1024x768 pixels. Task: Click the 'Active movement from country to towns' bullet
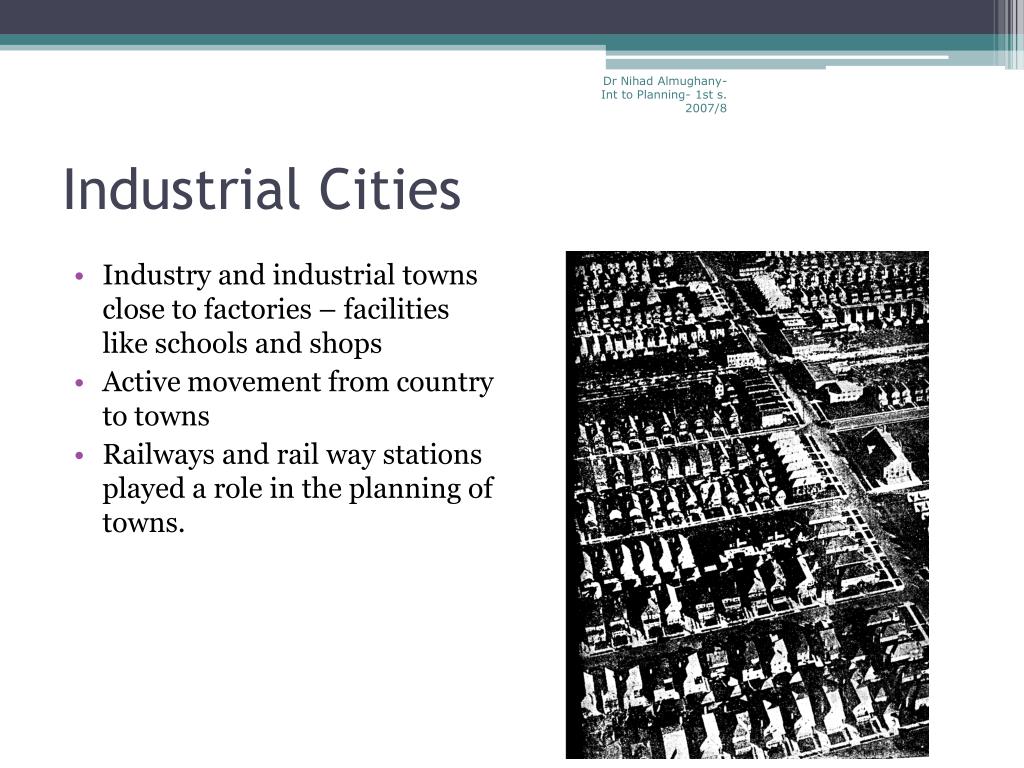(298, 398)
